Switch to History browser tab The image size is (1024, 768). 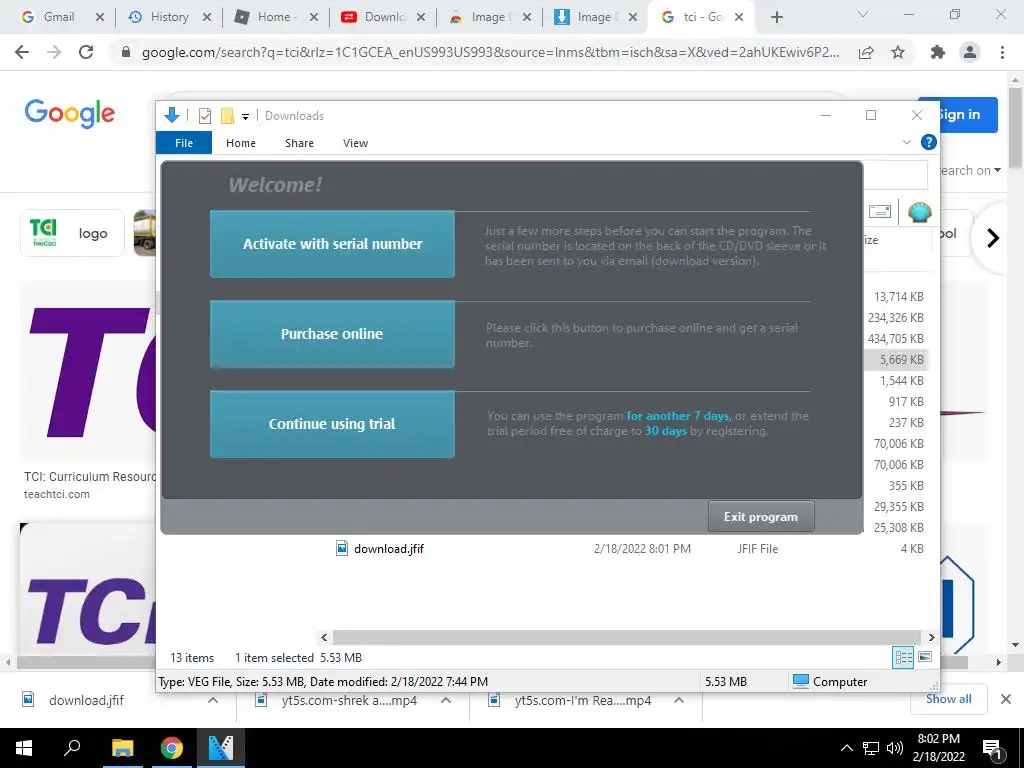pos(169,17)
